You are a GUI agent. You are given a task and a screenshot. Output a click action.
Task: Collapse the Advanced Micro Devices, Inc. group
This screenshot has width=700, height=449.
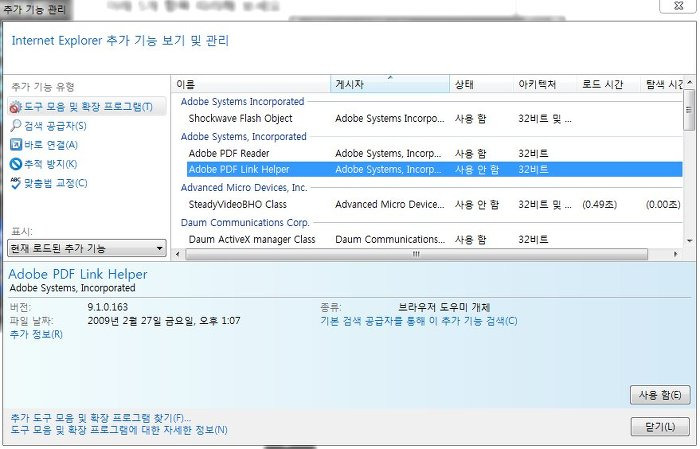pyautogui.click(x=244, y=187)
